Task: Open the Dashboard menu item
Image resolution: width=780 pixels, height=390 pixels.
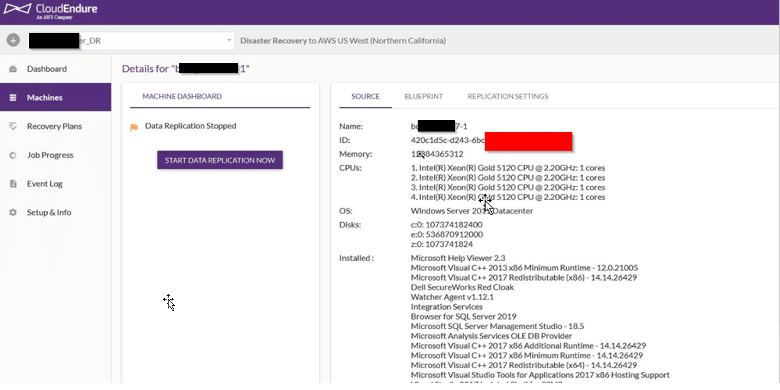Action: click(x=47, y=69)
